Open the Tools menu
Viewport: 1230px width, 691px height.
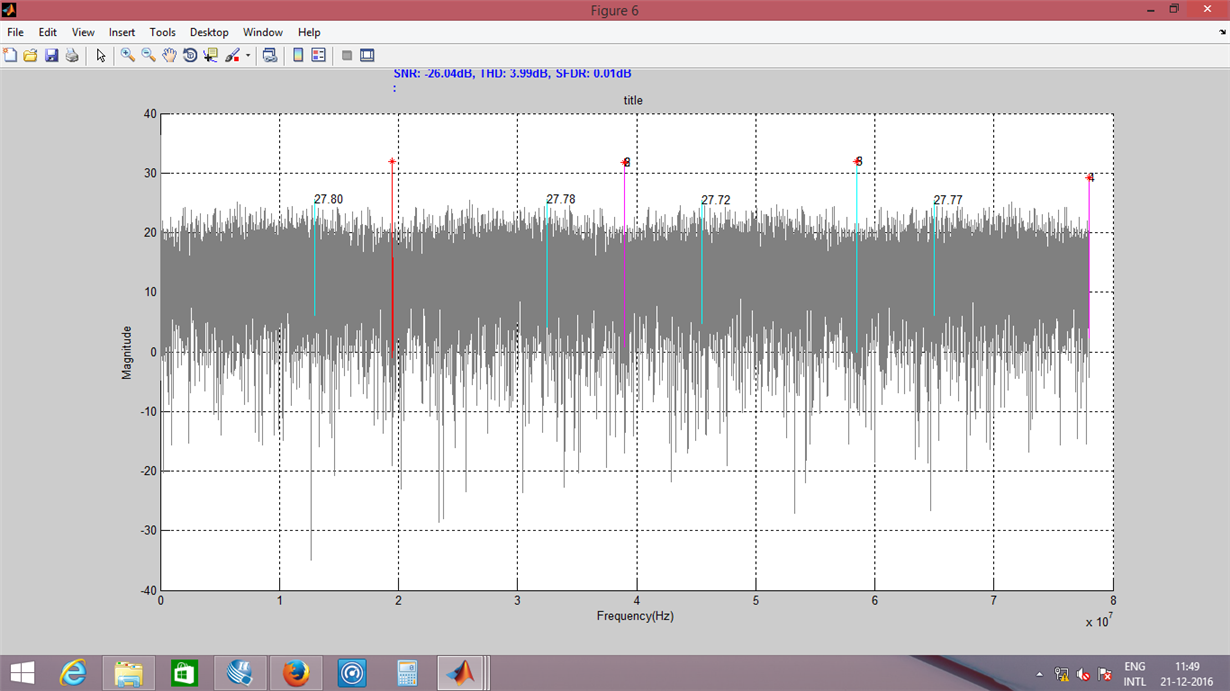pyautogui.click(x=163, y=33)
